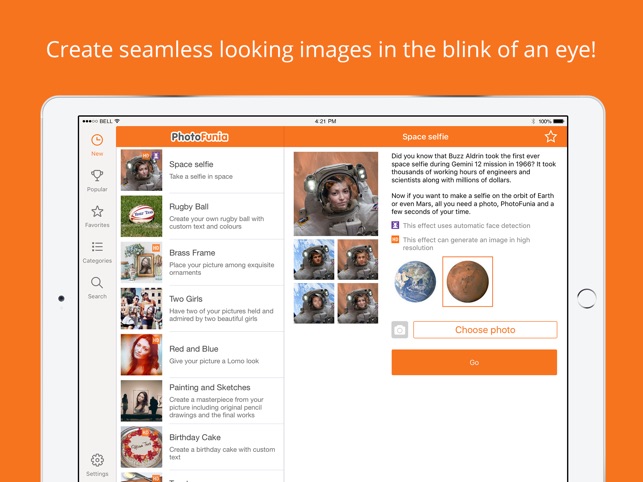Select the 'Two Girls' list title
The height and width of the screenshot is (482, 643).
click(x=186, y=299)
